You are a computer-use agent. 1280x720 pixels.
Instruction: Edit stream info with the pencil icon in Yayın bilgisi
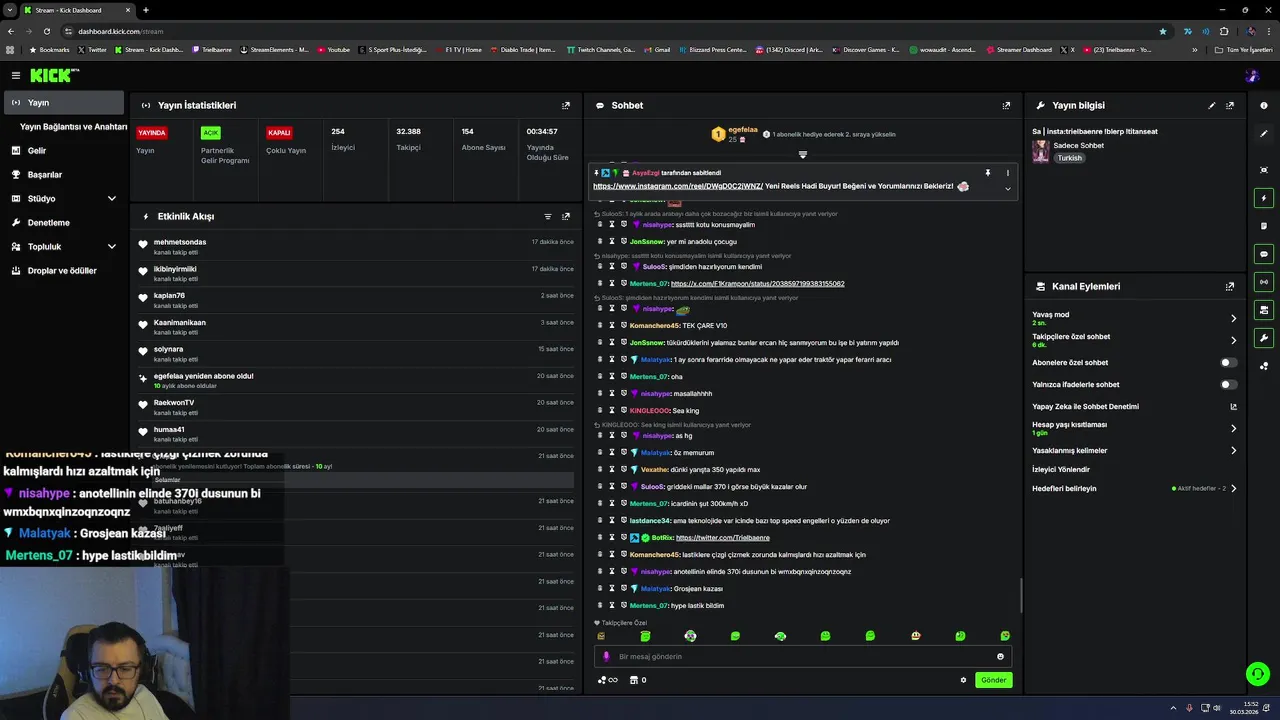tap(1212, 105)
